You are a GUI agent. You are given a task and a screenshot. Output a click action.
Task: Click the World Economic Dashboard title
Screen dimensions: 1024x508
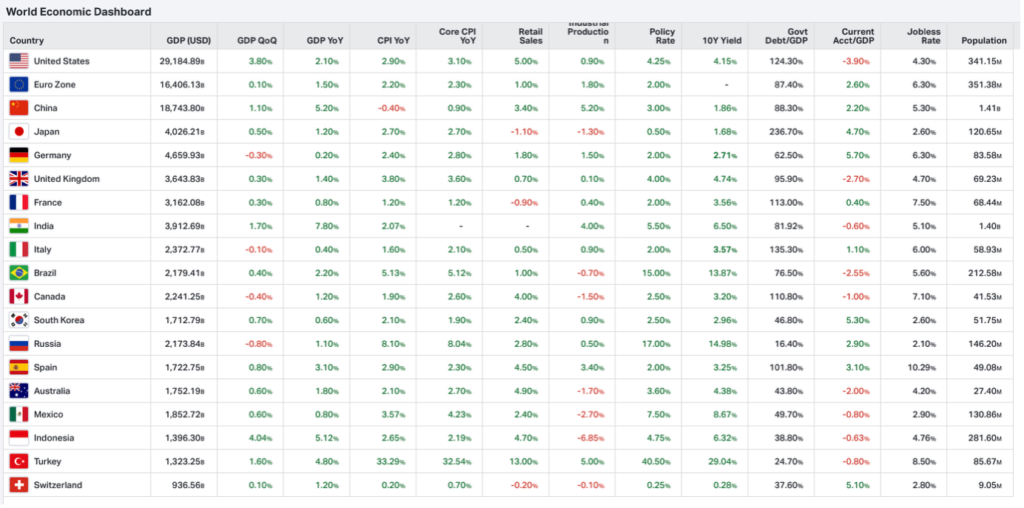coord(80,12)
